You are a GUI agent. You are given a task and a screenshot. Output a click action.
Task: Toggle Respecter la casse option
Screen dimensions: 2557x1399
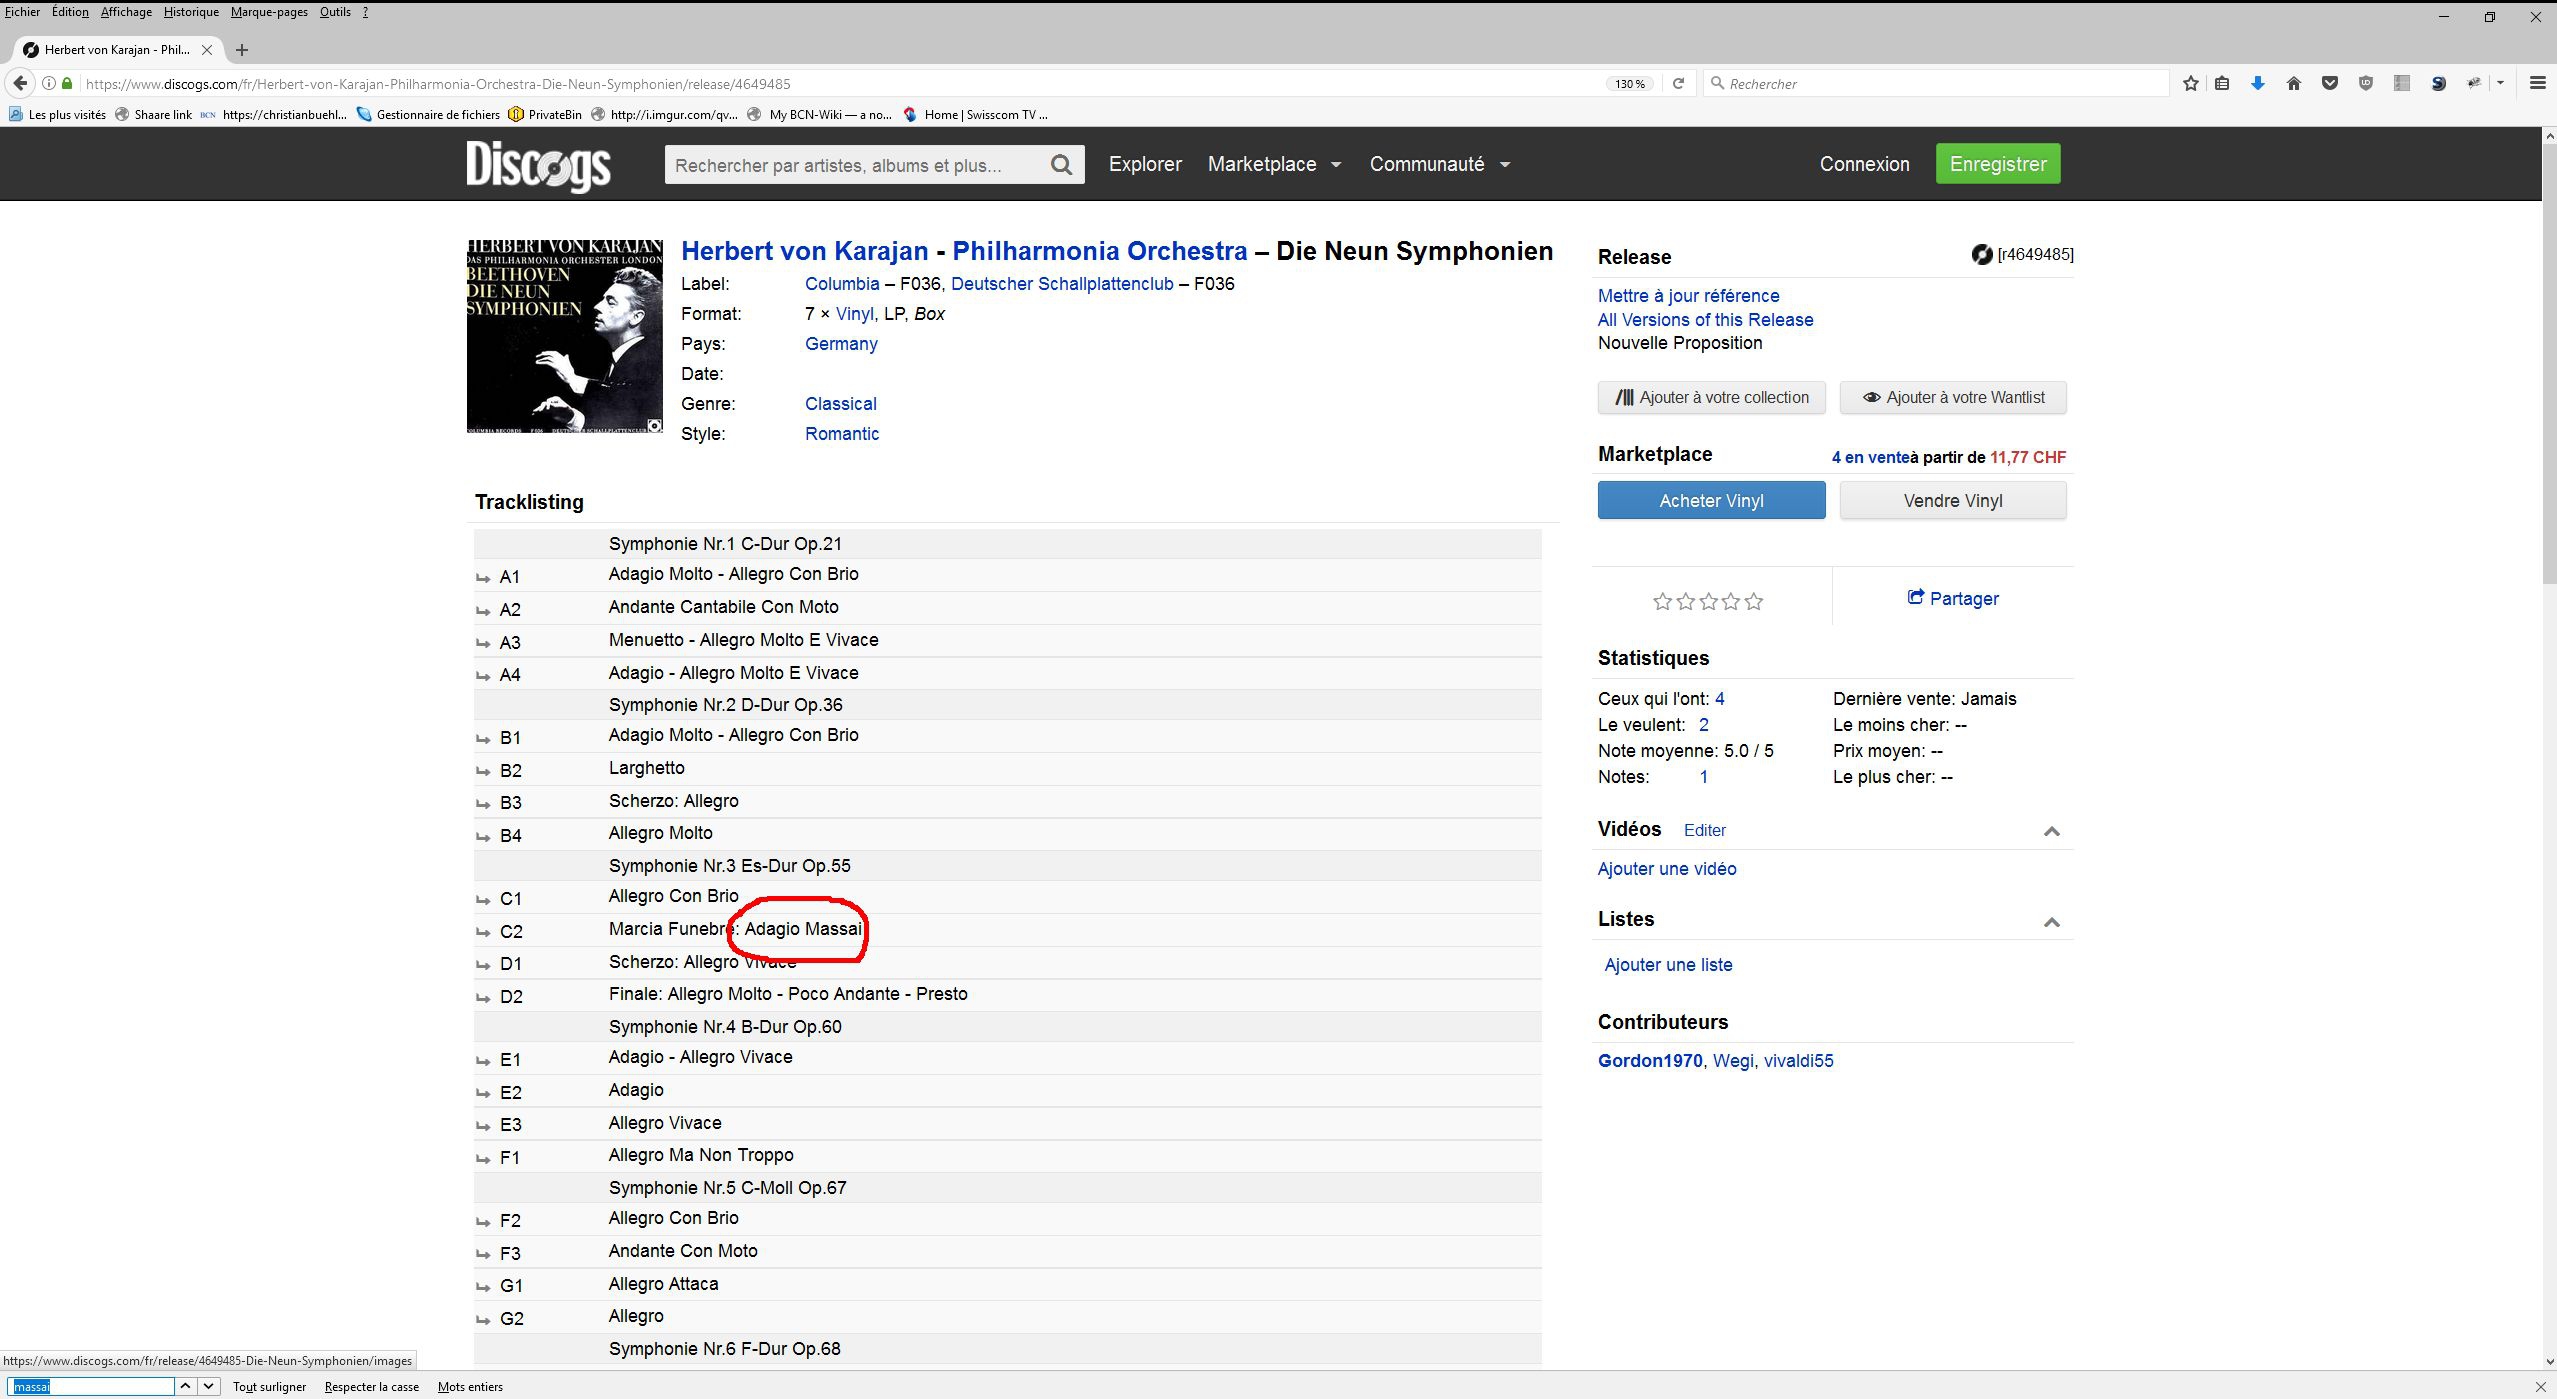click(372, 1386)
